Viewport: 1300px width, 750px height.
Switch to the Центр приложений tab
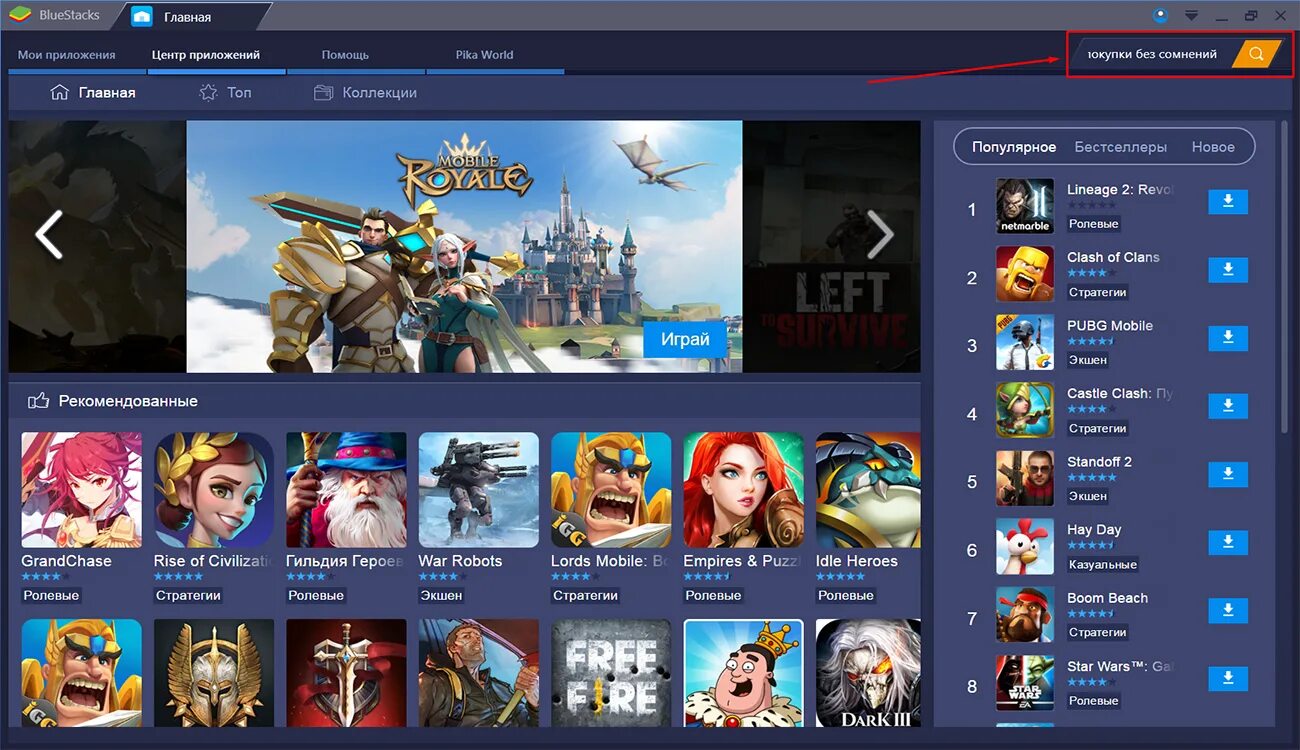tap(206, 55)
